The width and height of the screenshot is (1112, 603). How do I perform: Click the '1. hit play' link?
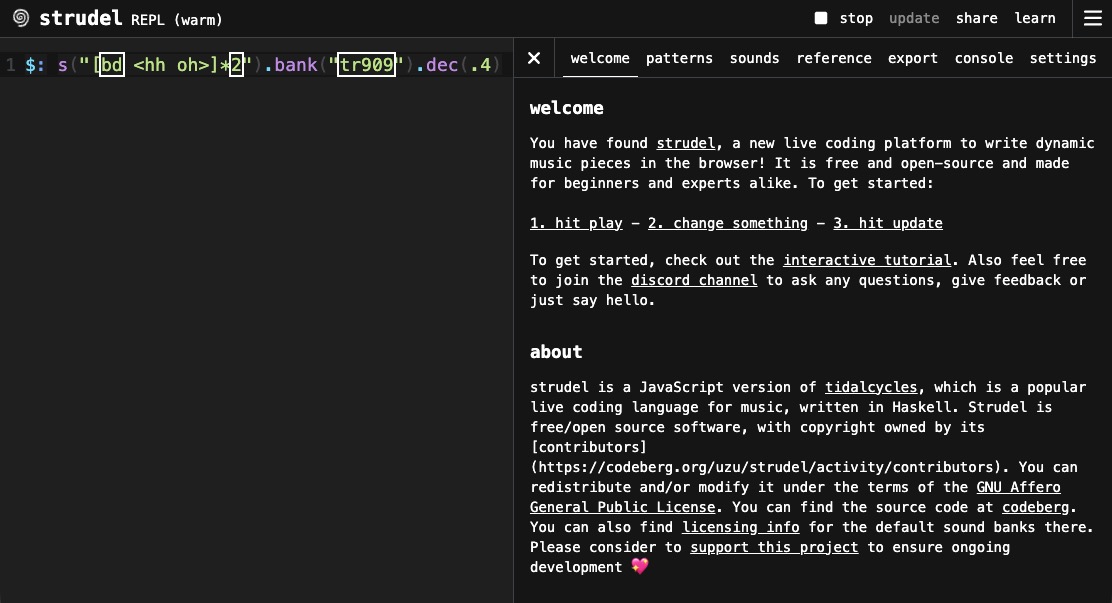point(576,223)
